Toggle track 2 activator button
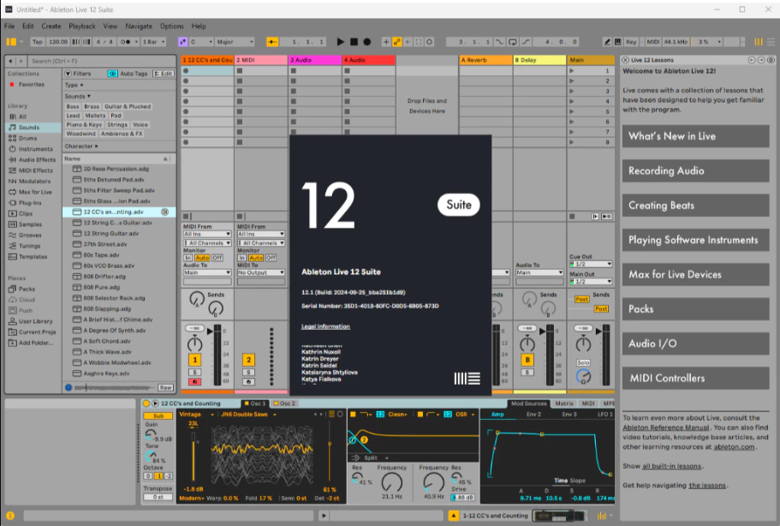The width and height of the screenshot is (780, 526). (x=248, y=360)
